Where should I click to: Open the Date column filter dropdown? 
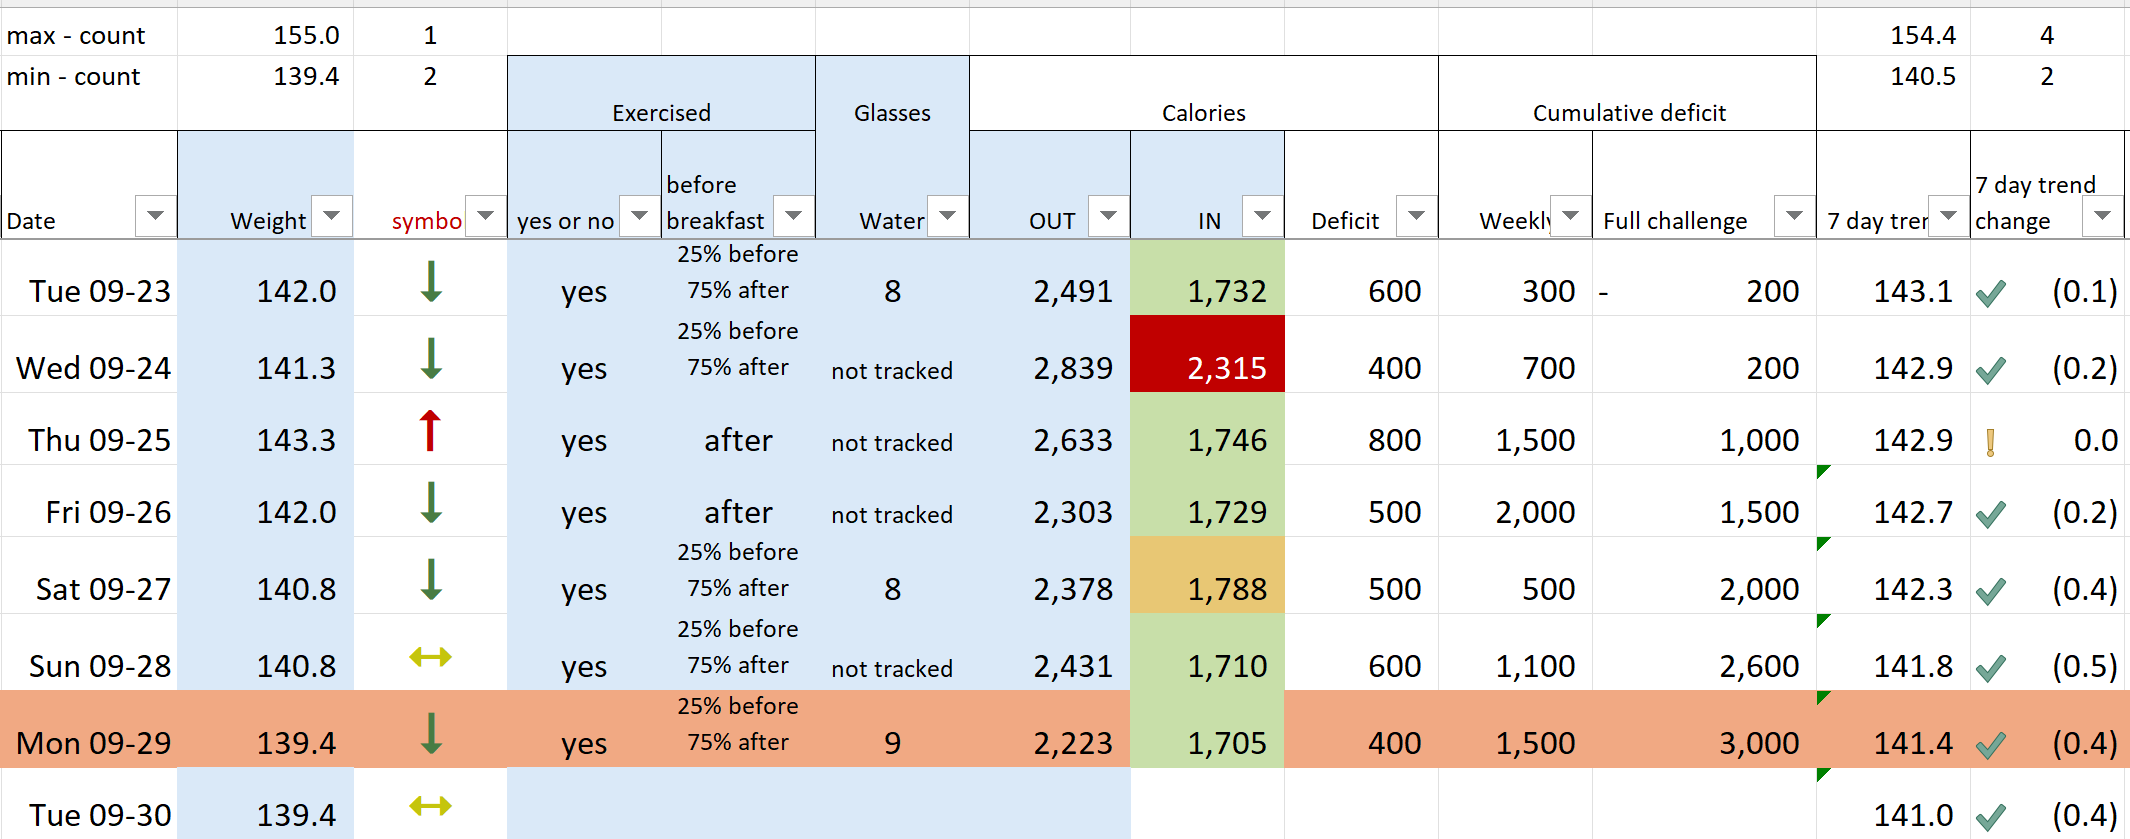tap(155, 215)
